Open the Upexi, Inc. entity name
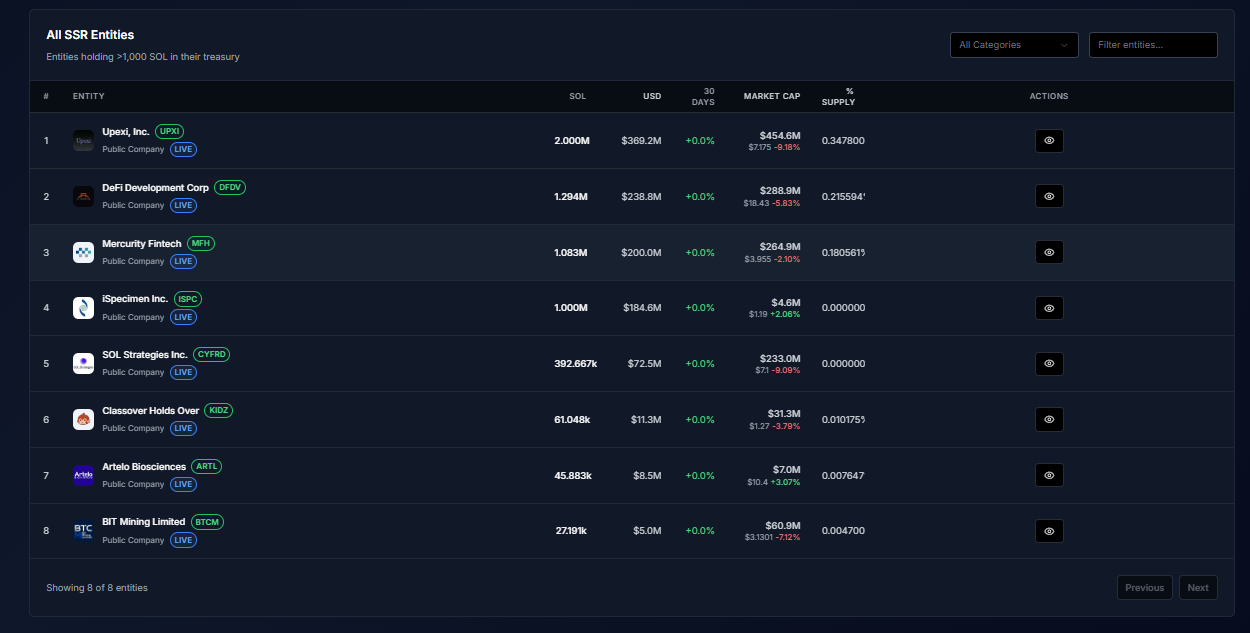1250x633 pixels. point(126,132)
